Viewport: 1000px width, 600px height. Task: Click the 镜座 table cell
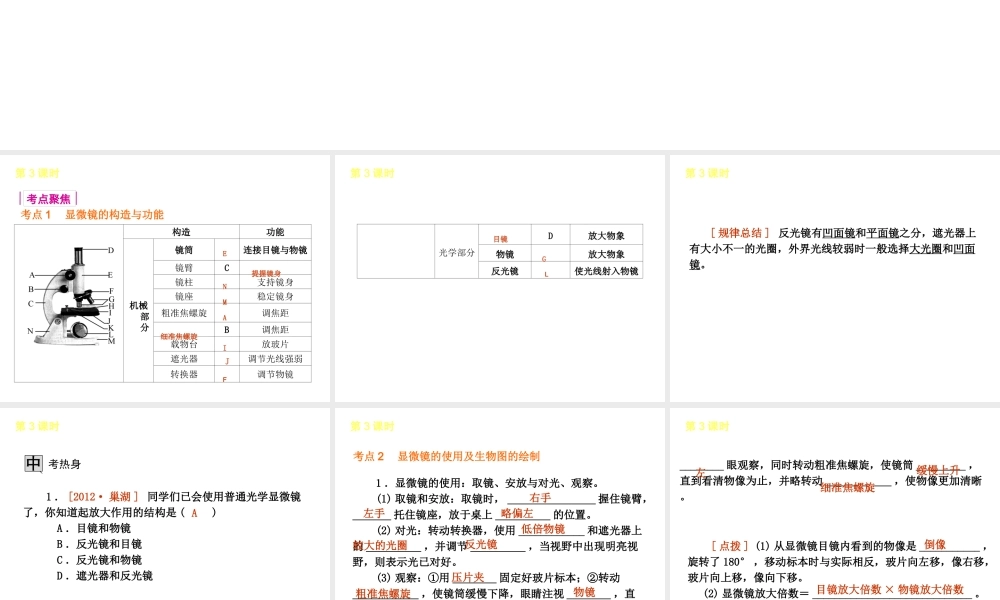[x=184, y=296]
